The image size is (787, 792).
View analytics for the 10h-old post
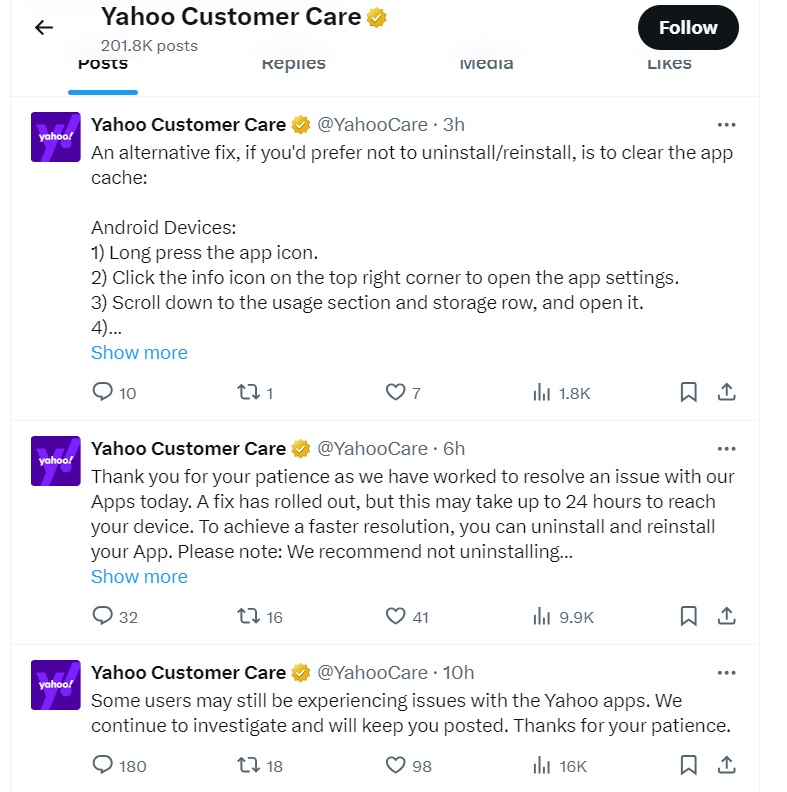pyautogui.click(x=542, y=766)
